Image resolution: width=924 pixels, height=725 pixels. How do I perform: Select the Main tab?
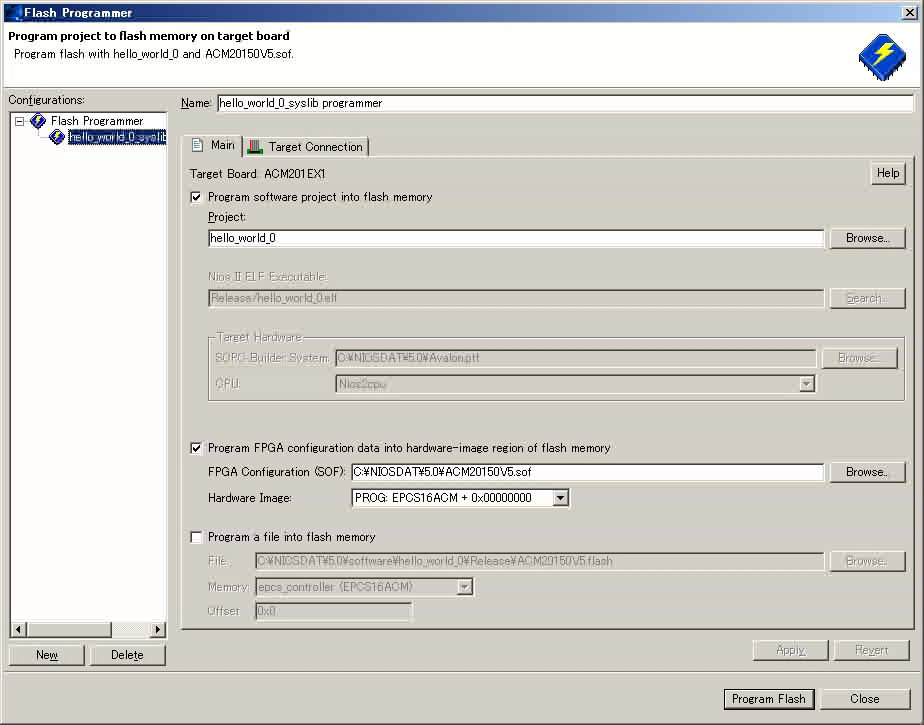coord(212,146)
